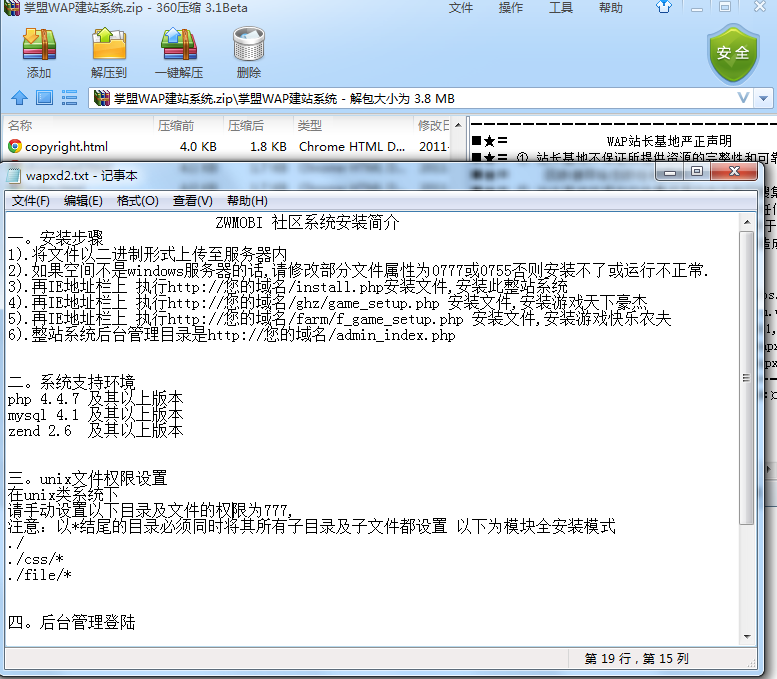This screenshot has width=777, height=679.
Task: Close the wapxd2.txt Notepad window
Action: [734, 171]
